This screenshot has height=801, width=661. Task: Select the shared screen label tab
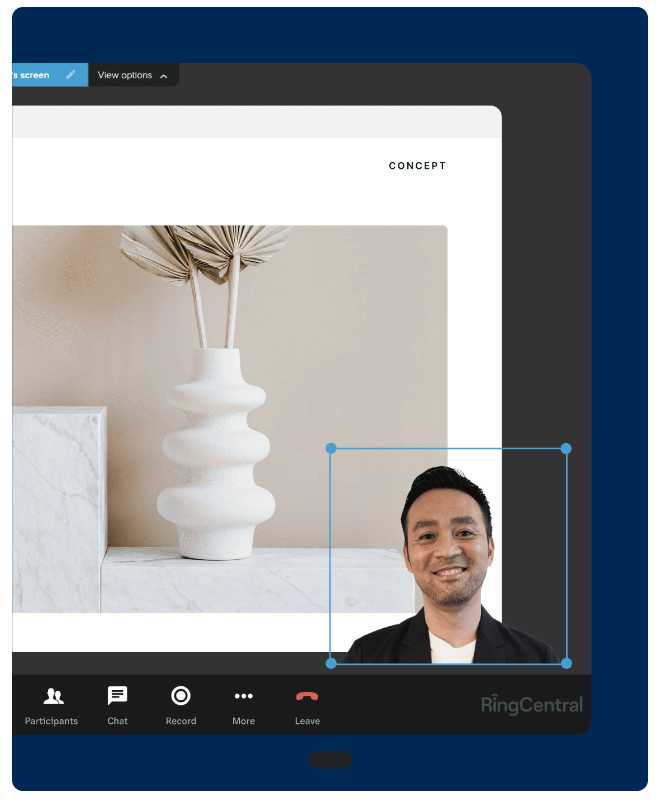[50, 75]
